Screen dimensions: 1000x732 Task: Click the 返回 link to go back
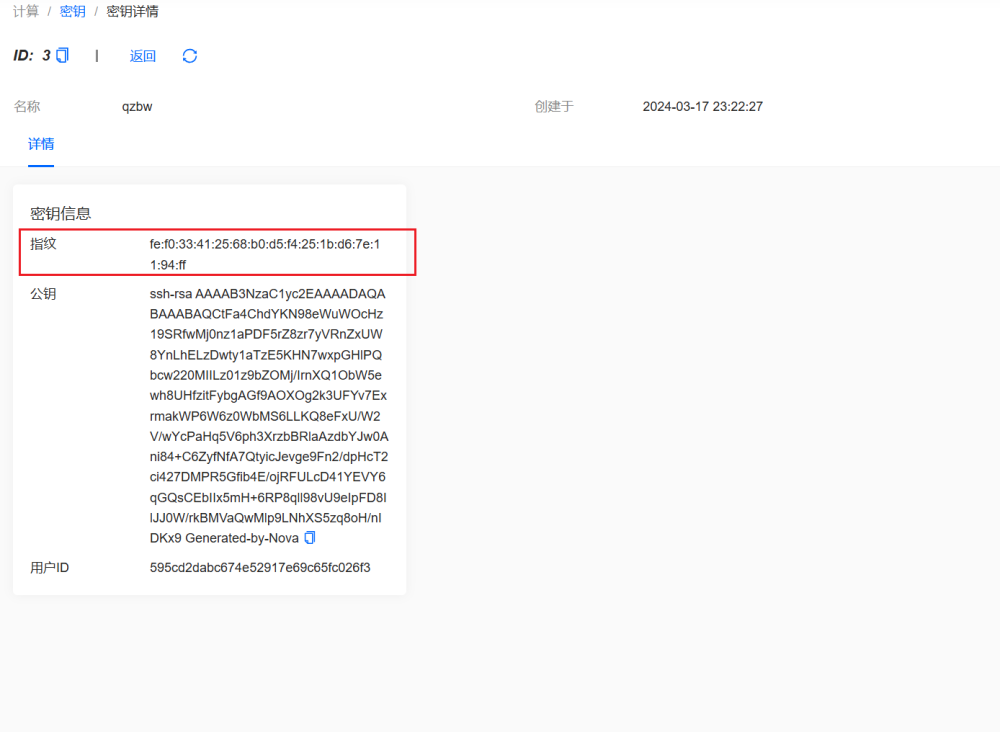tap(143, 56)
